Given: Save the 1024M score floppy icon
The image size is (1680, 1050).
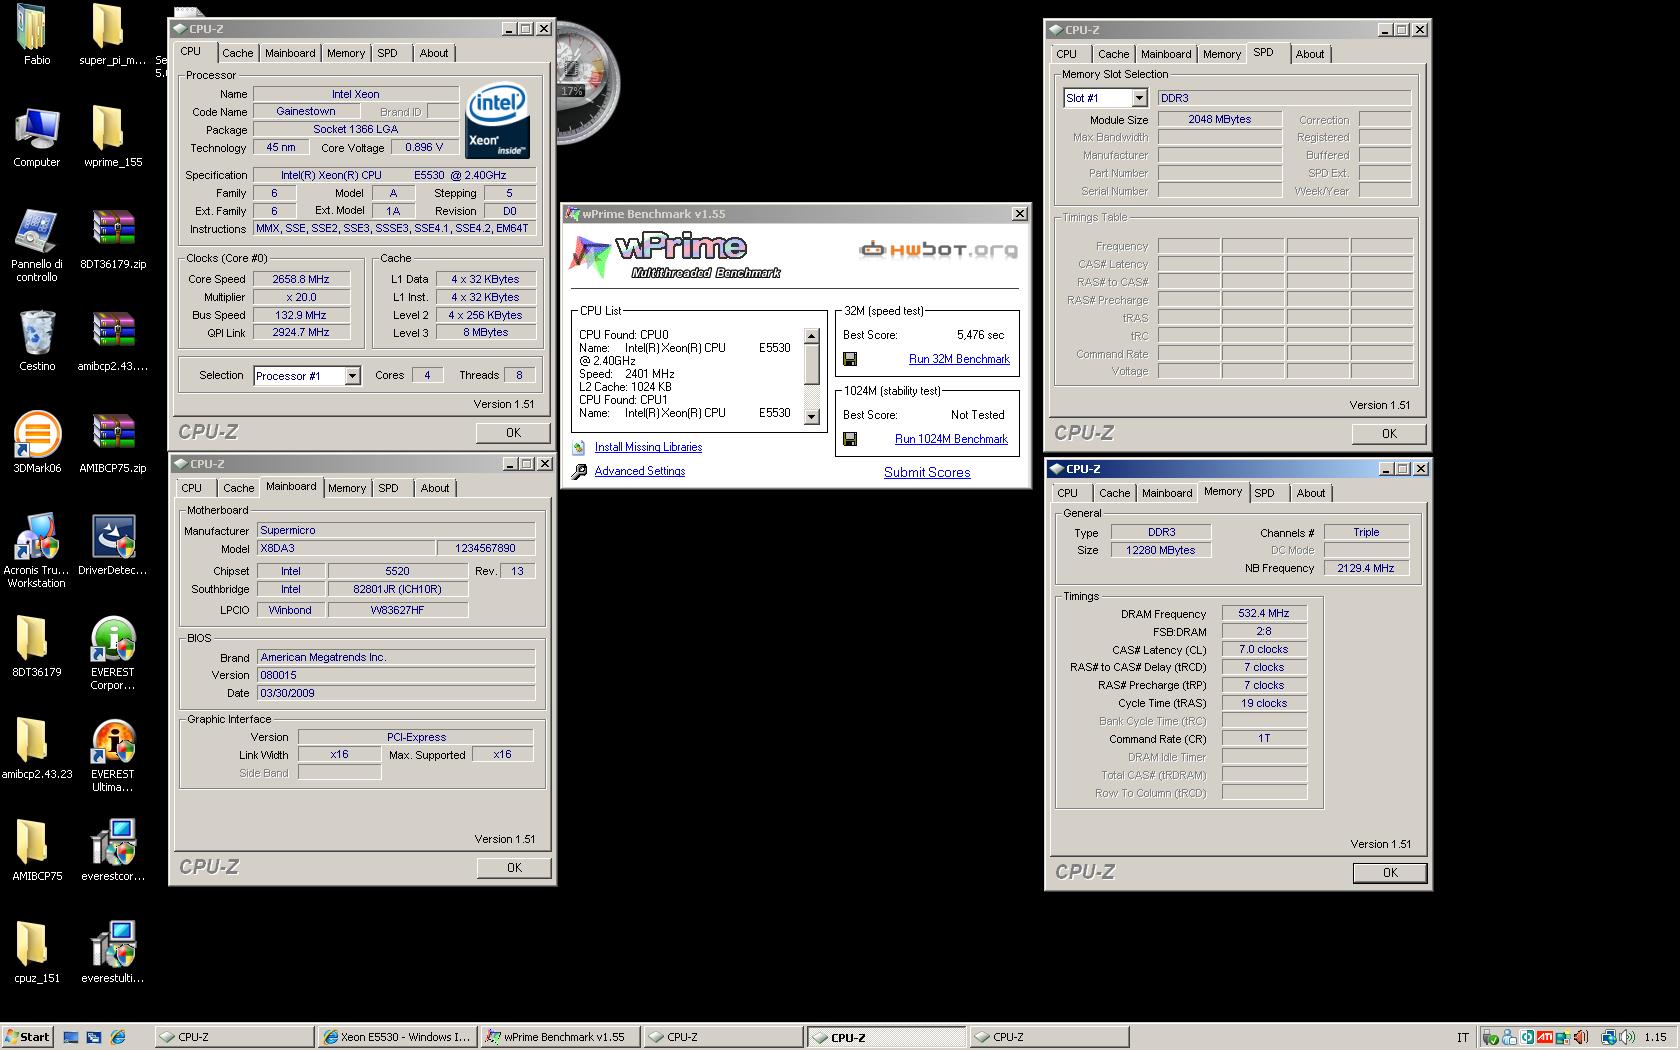Looking at the screenshot, I should (850, 439).
